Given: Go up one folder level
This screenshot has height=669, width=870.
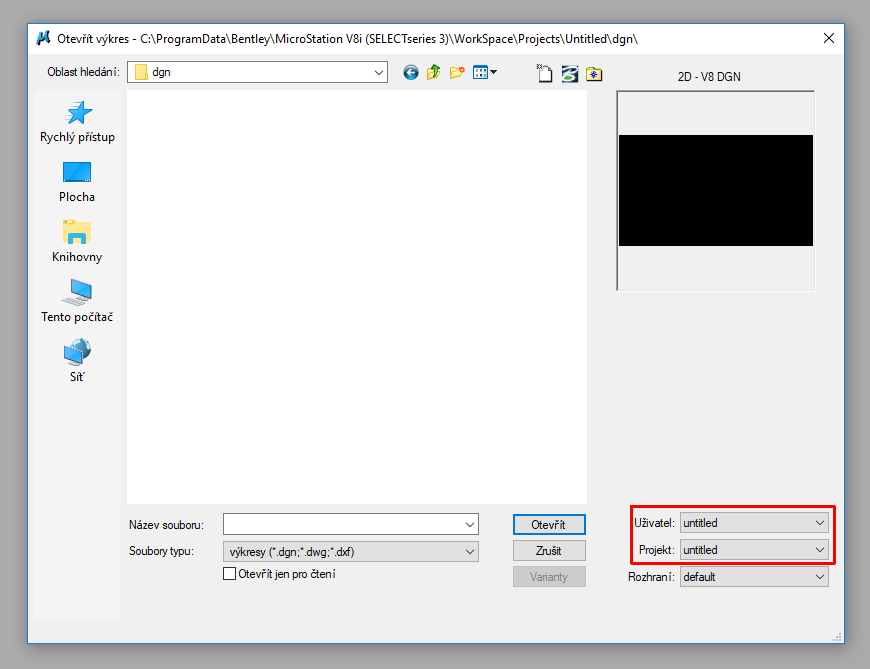Looking at the screenshot, I should pos(433,72).
